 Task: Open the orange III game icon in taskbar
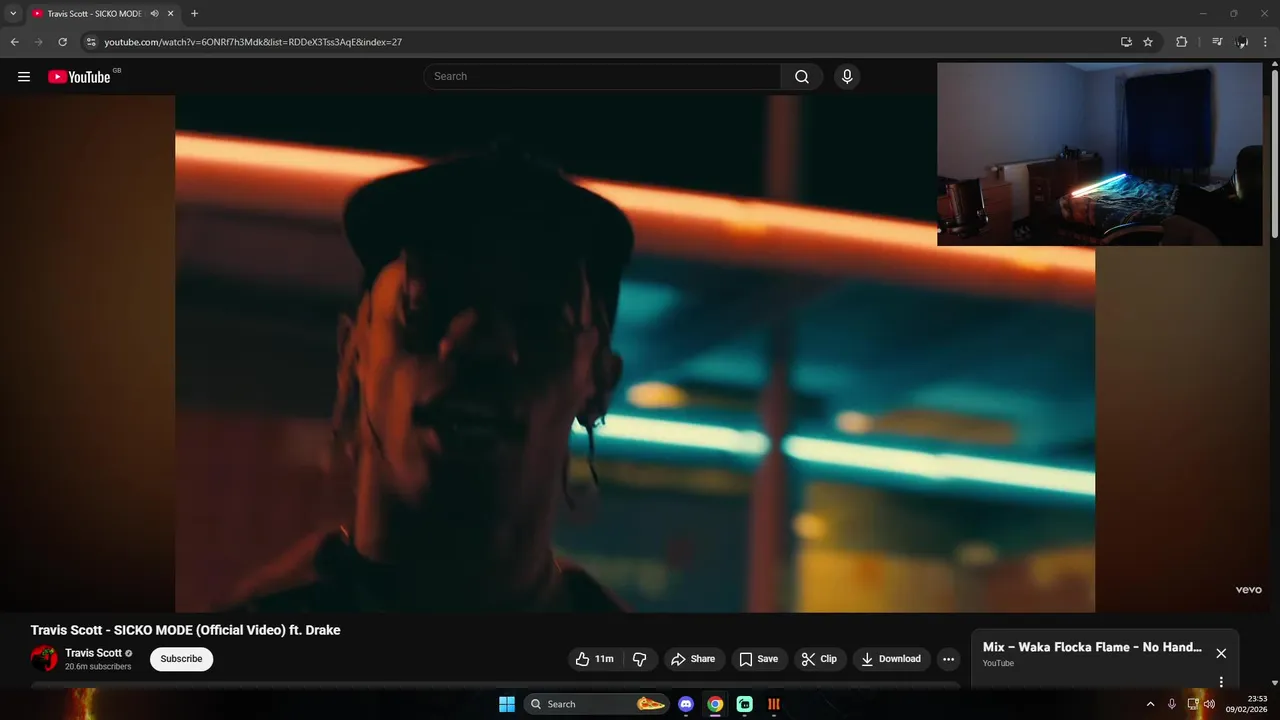[774, 704]
